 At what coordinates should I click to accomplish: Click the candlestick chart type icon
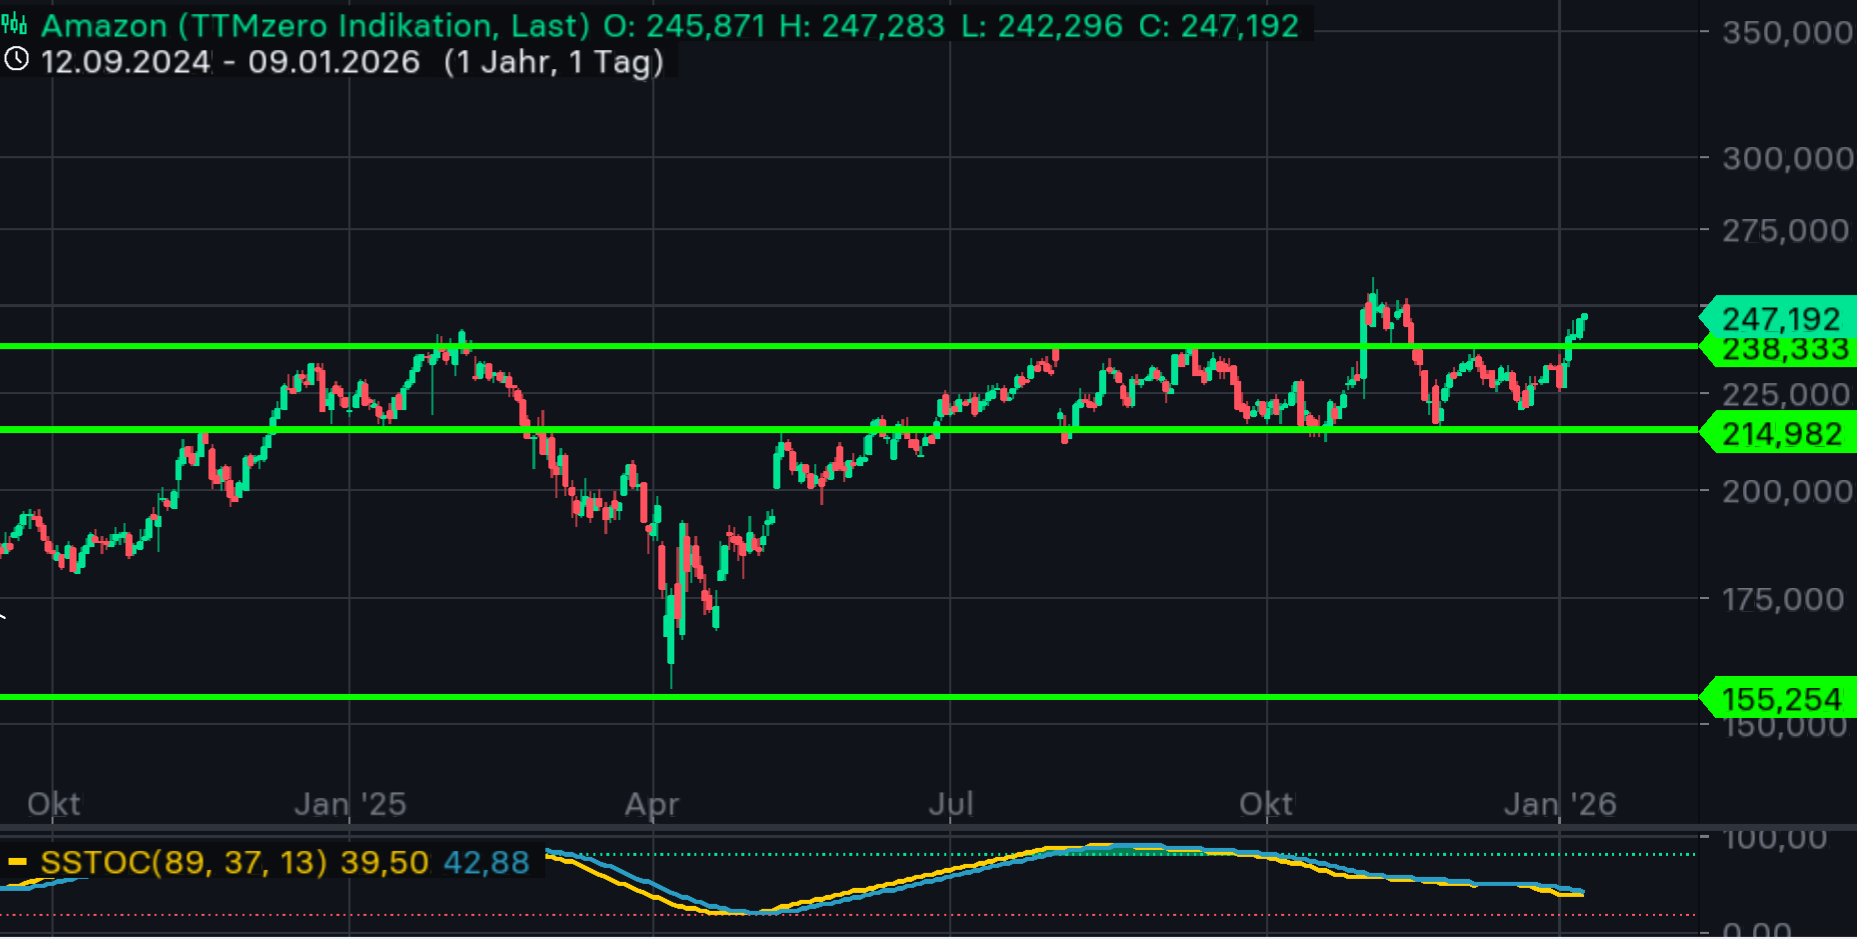tap(14, 24)
